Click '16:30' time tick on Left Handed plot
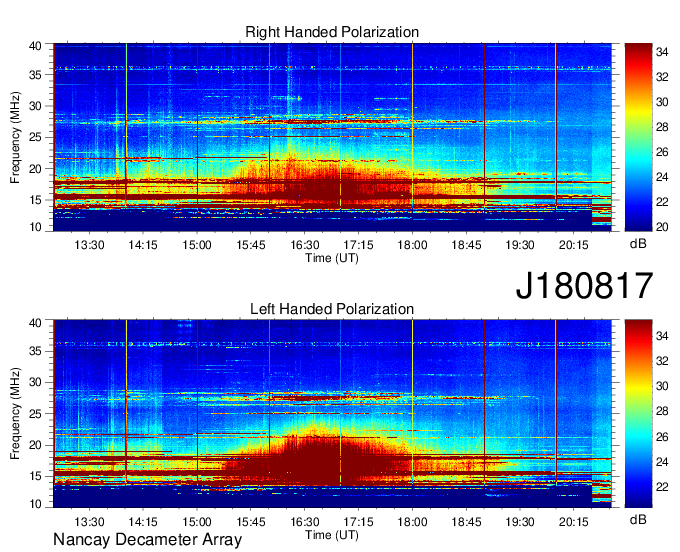The image size is (680, 552). 305,522
